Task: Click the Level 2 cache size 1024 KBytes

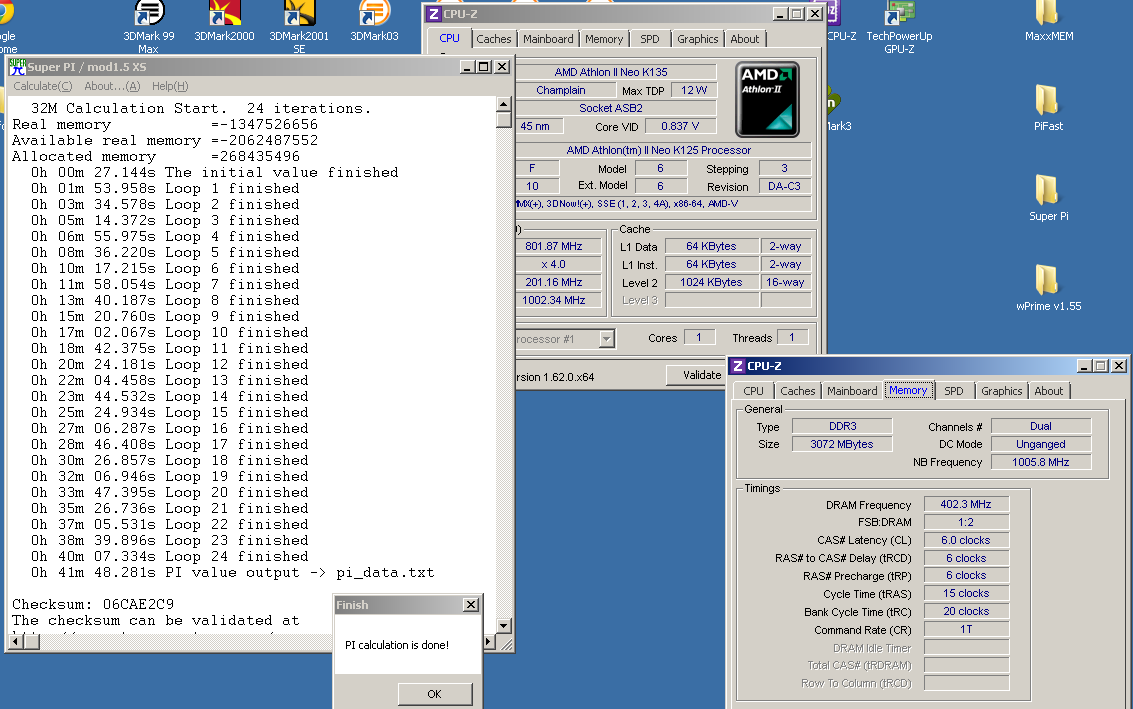Action: 711,282
